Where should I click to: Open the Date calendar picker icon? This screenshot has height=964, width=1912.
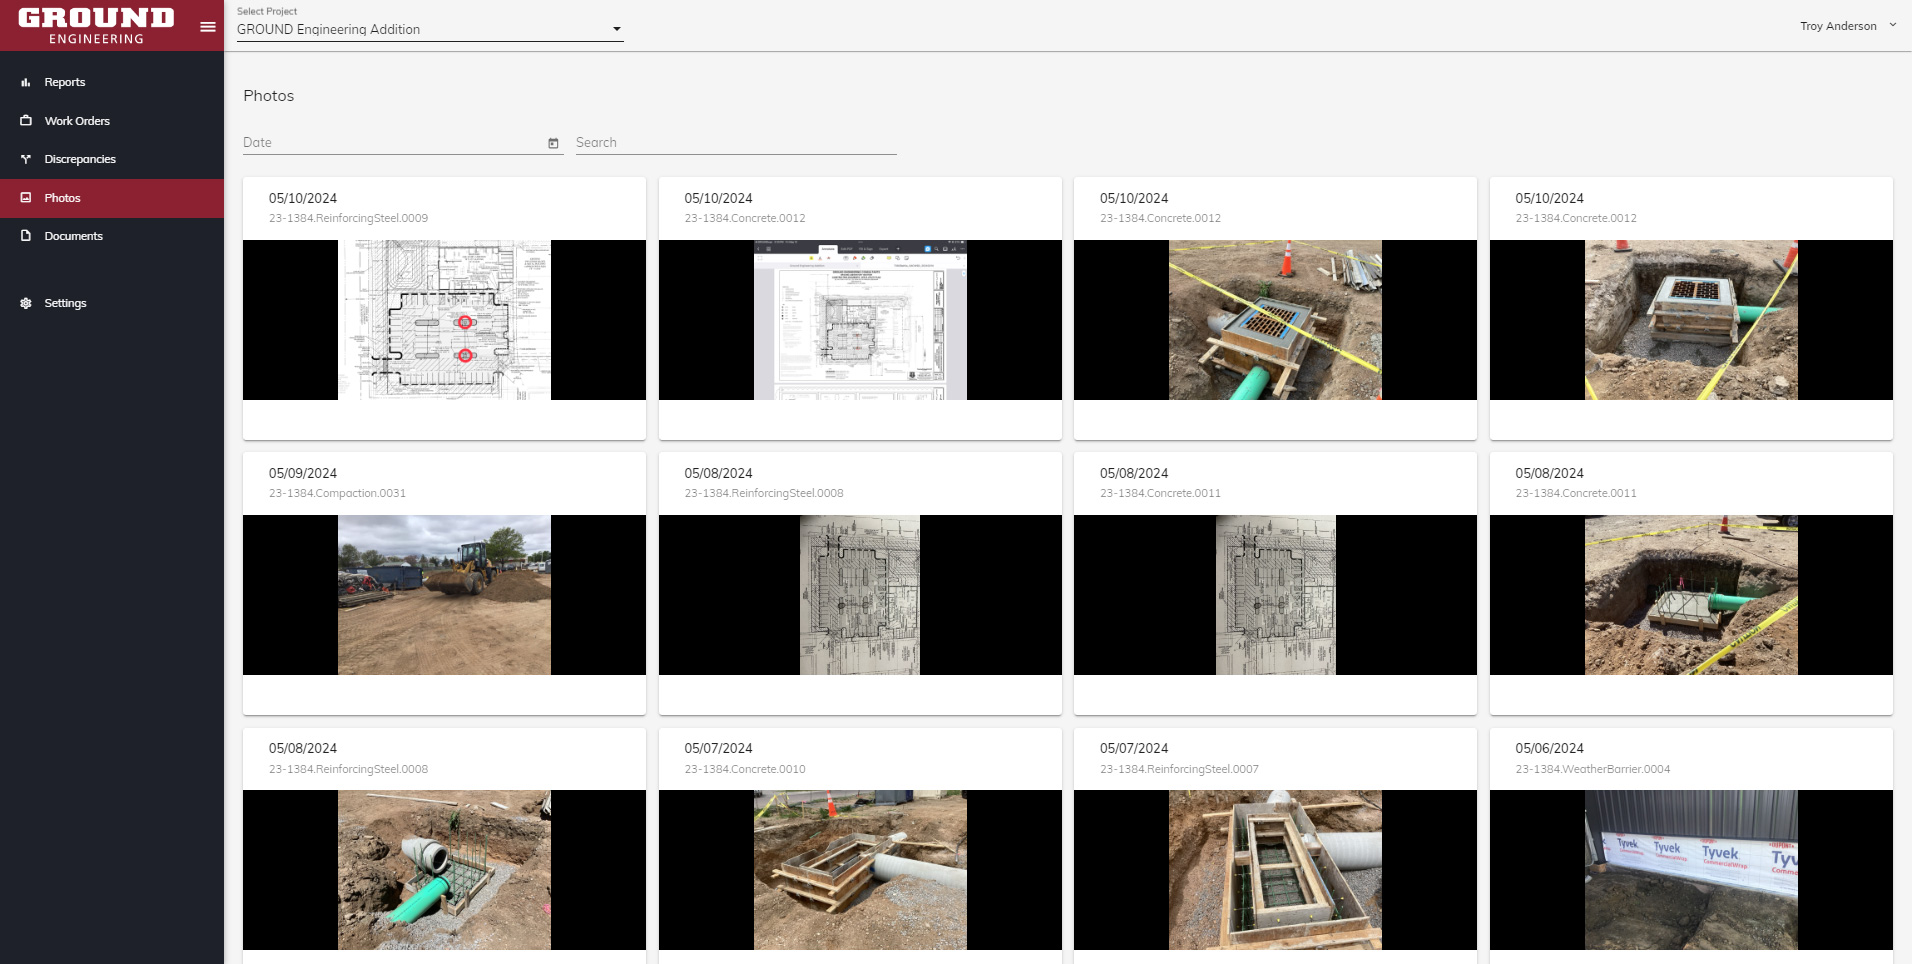553,143
